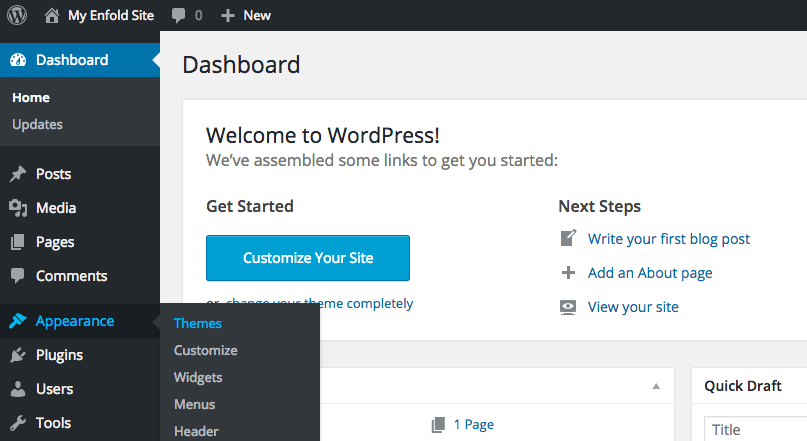Click the monitor icon beside View your site

coord(568,307)
